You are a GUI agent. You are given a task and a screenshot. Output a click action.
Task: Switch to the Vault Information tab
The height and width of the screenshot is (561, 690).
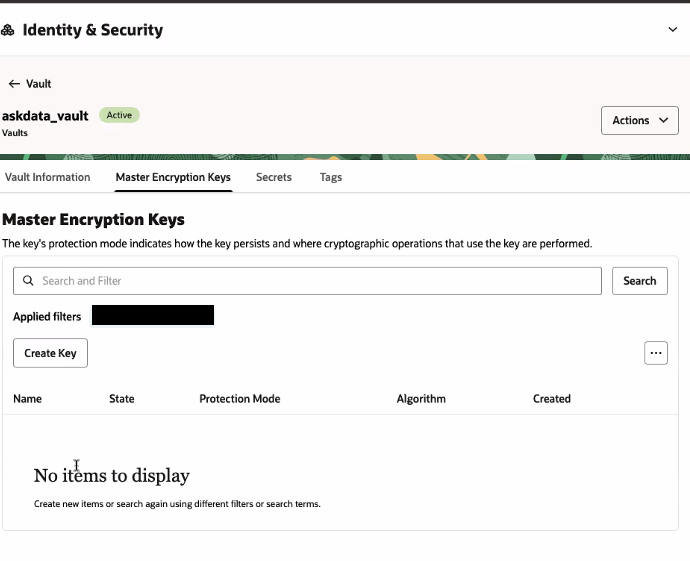[48, 177]
